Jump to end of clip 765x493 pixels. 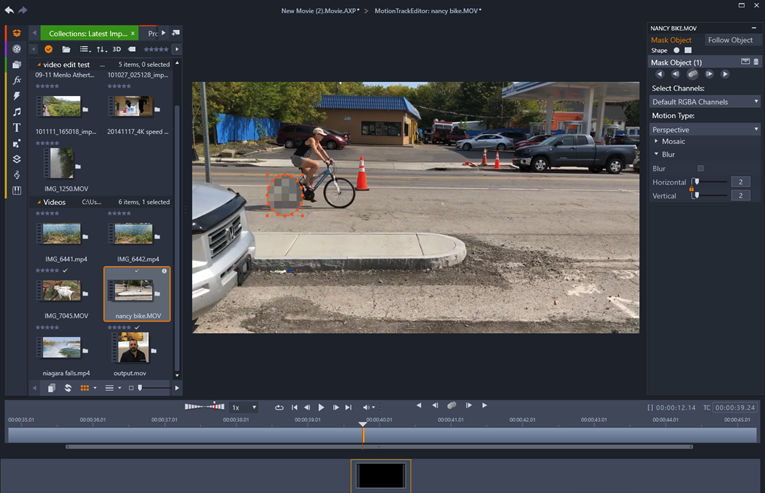pos(348,407)
